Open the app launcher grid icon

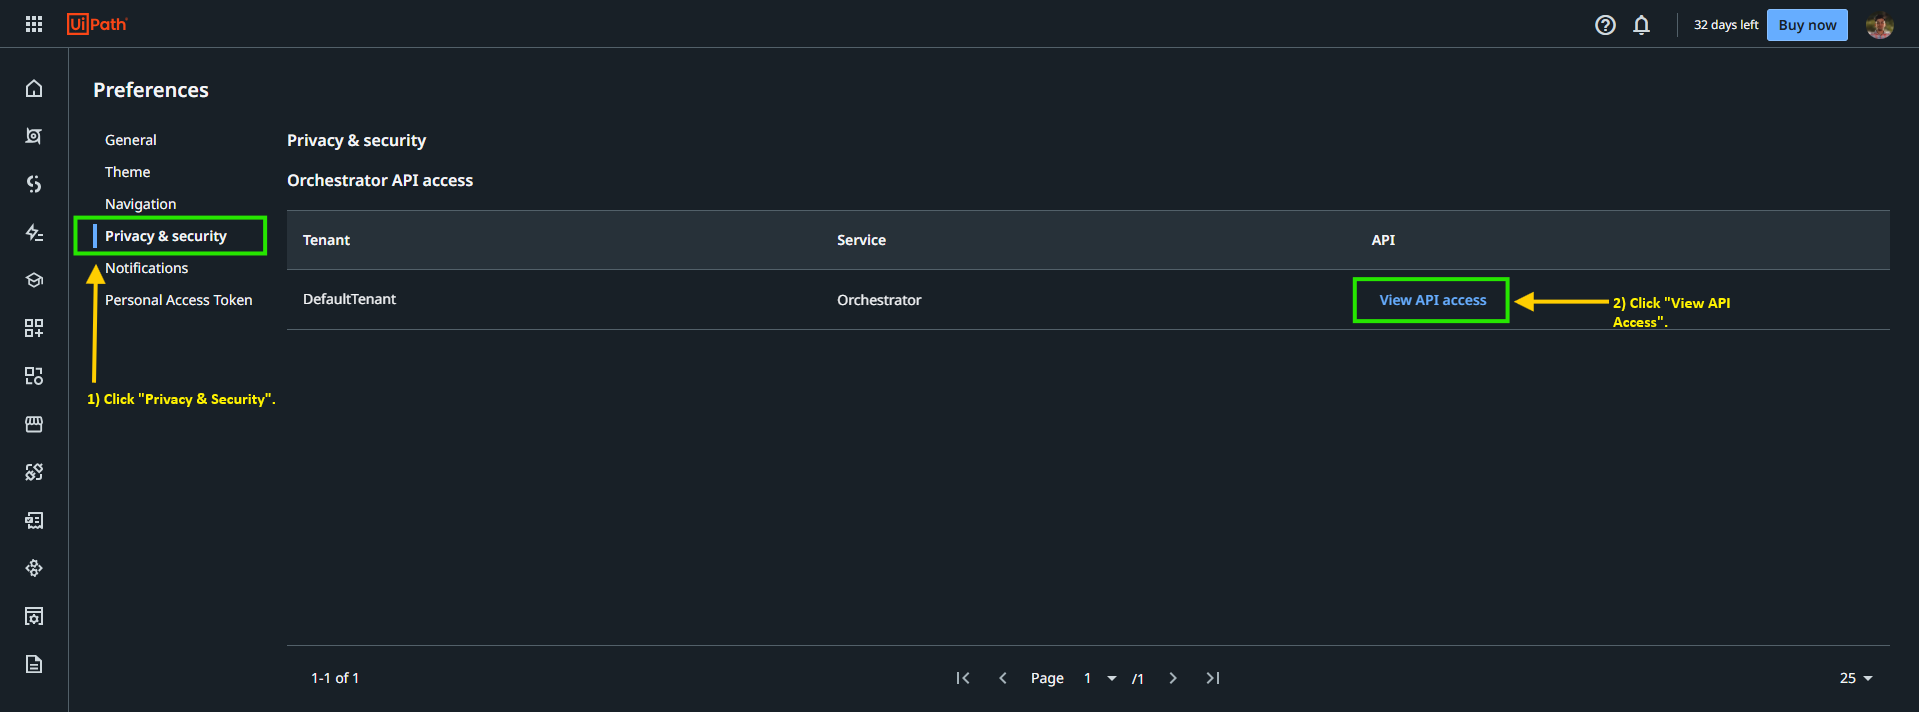[34, 24]
